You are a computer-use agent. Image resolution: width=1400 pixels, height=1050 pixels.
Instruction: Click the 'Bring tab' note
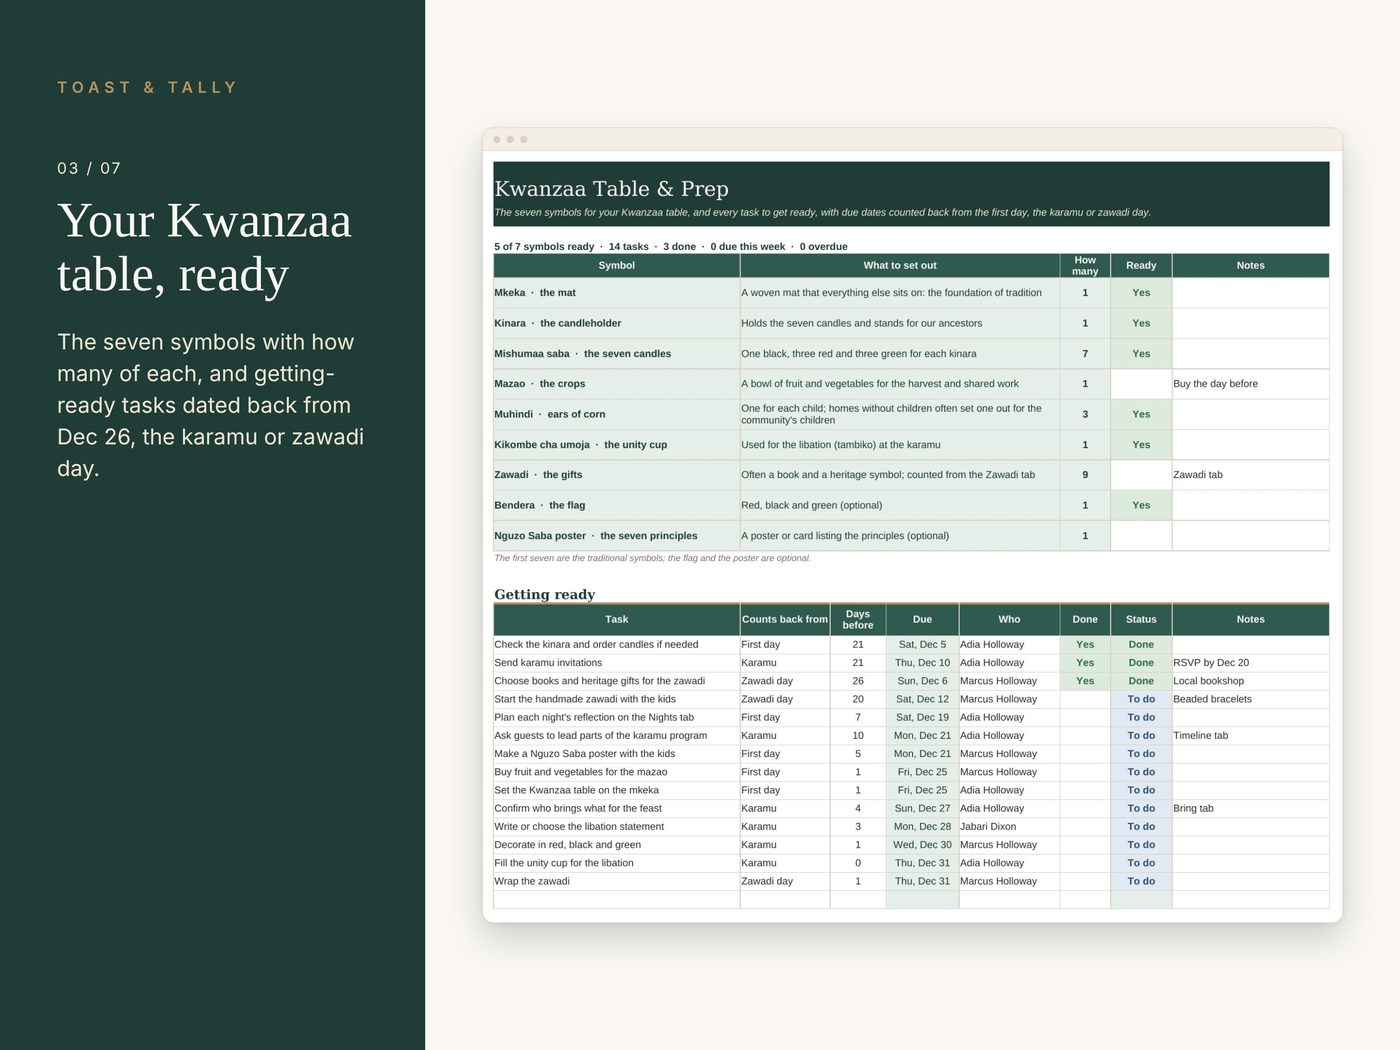click(1250, 808)
